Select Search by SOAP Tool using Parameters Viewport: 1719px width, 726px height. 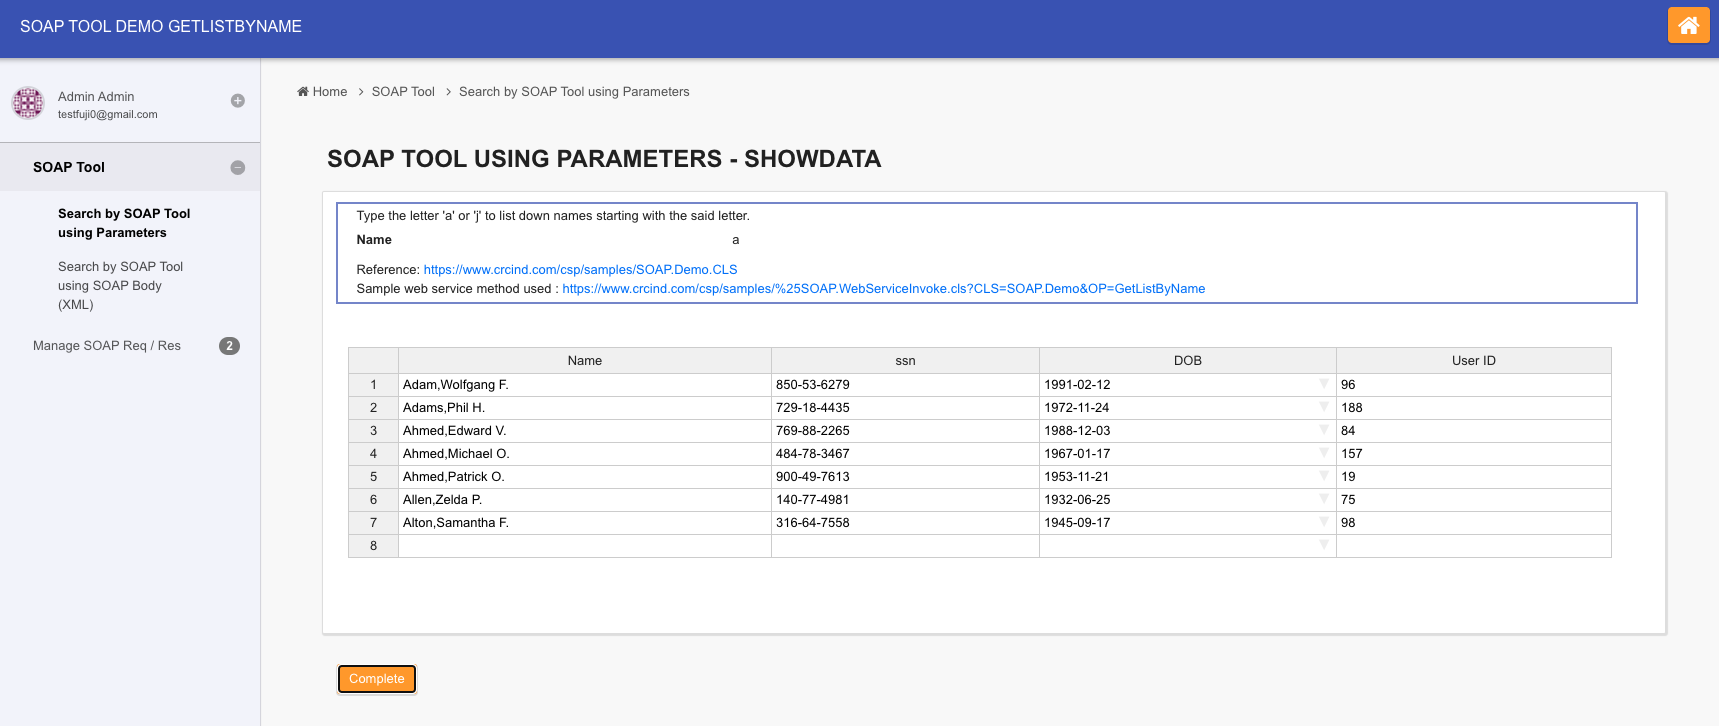[124, 223]
